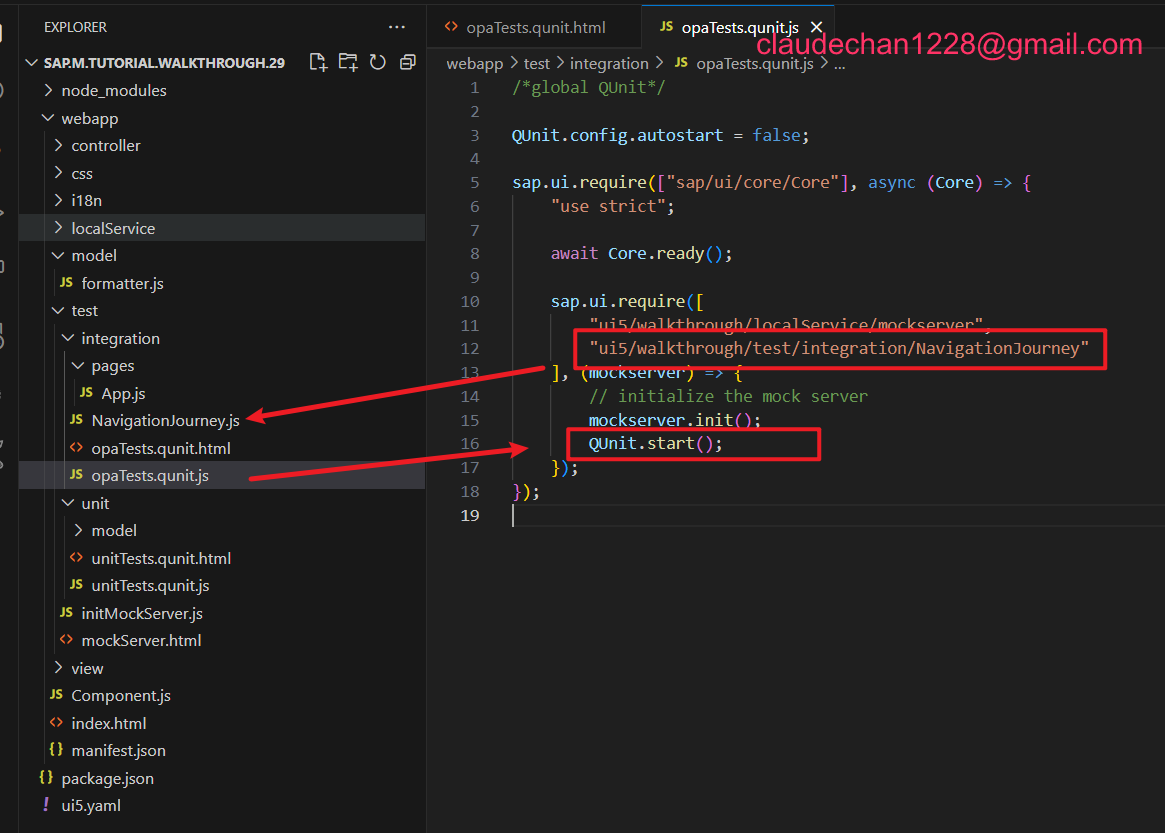Open Explorer more actions ellipsis menu
The image size is (1165, 833).
coord(397,27)
